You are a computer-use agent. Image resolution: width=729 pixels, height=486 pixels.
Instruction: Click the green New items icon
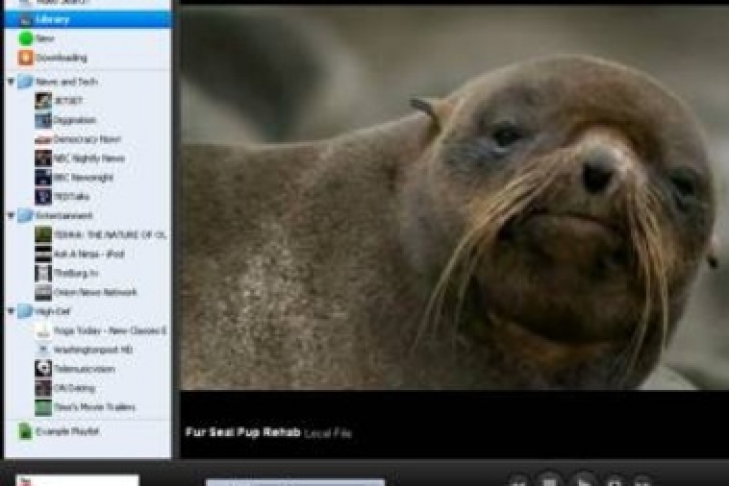point(26,38)
